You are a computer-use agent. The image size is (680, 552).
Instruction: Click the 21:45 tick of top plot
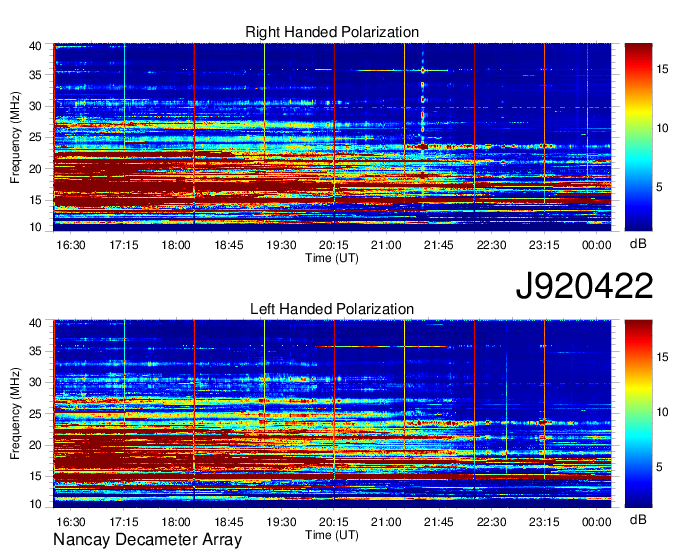[x=439, y=245]
